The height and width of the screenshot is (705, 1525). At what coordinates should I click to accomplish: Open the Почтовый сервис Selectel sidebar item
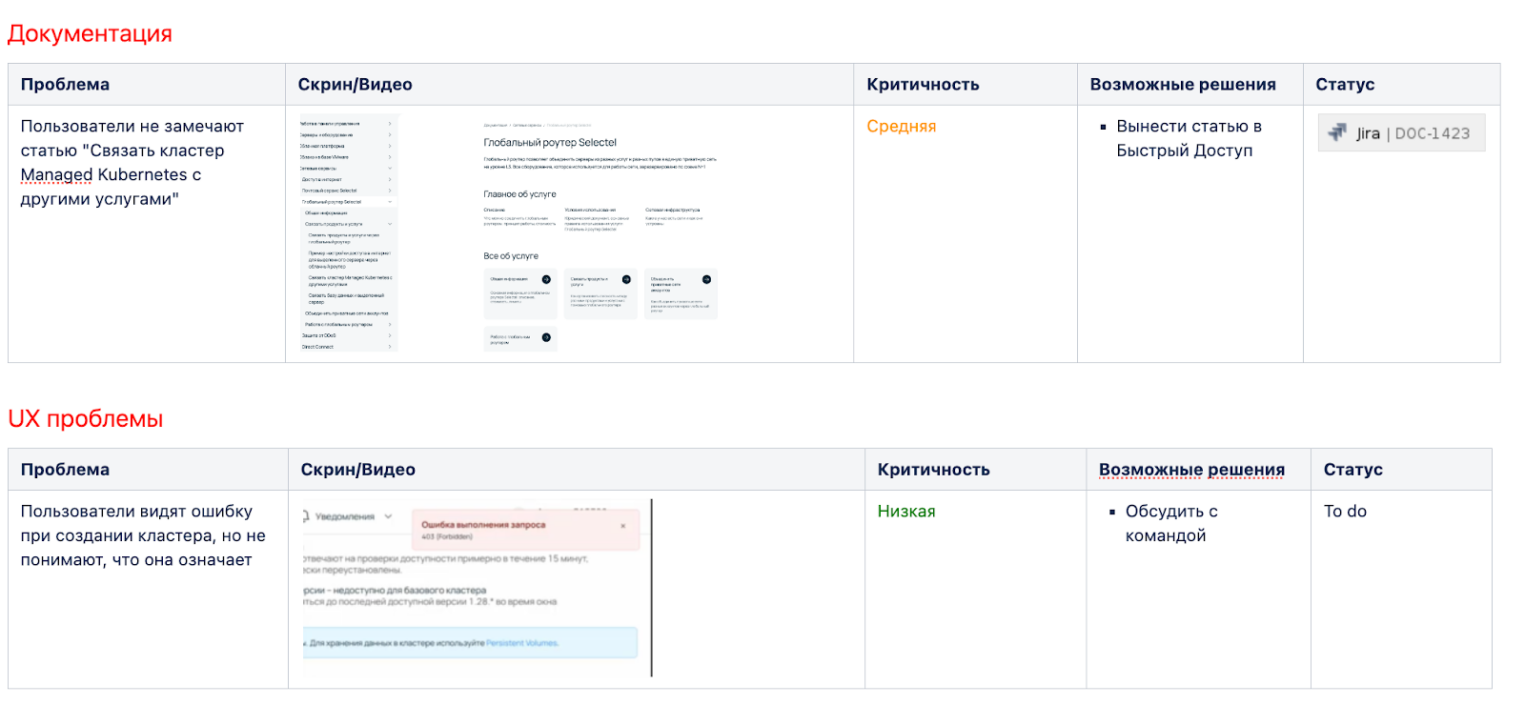point(330,190)
